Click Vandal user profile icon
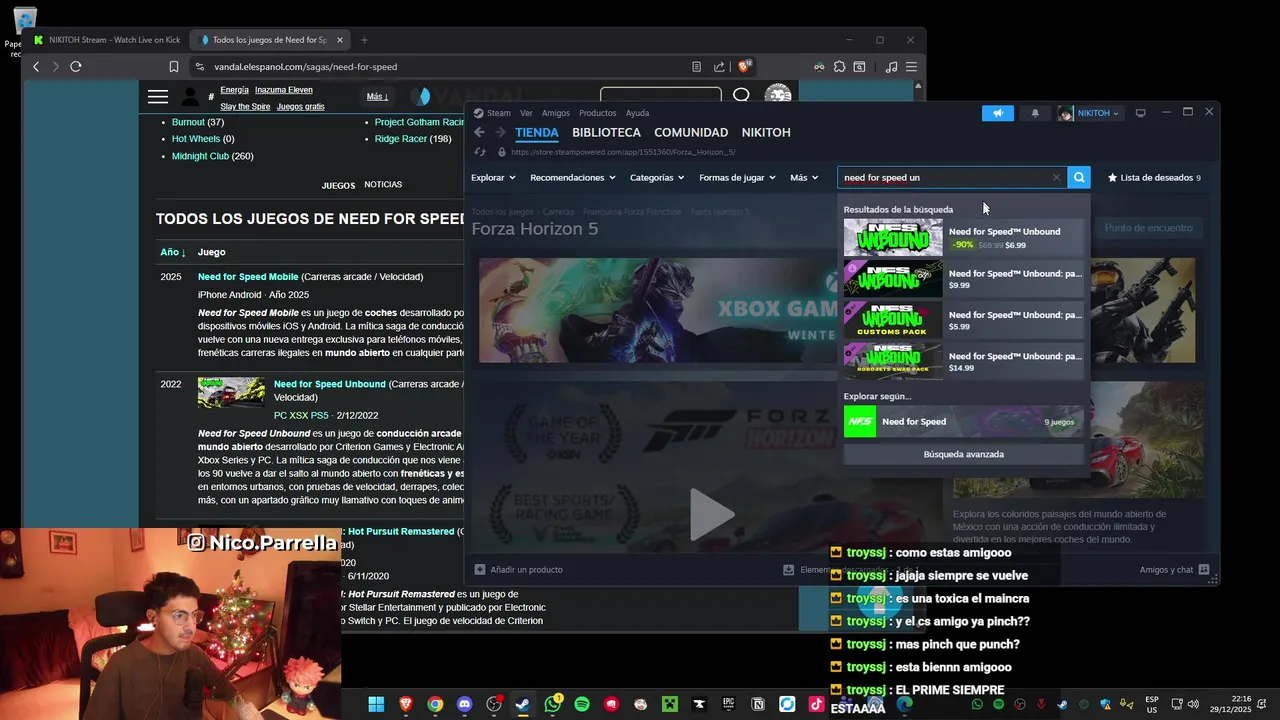Viewport: 1280px width, 720px height. 190,97
